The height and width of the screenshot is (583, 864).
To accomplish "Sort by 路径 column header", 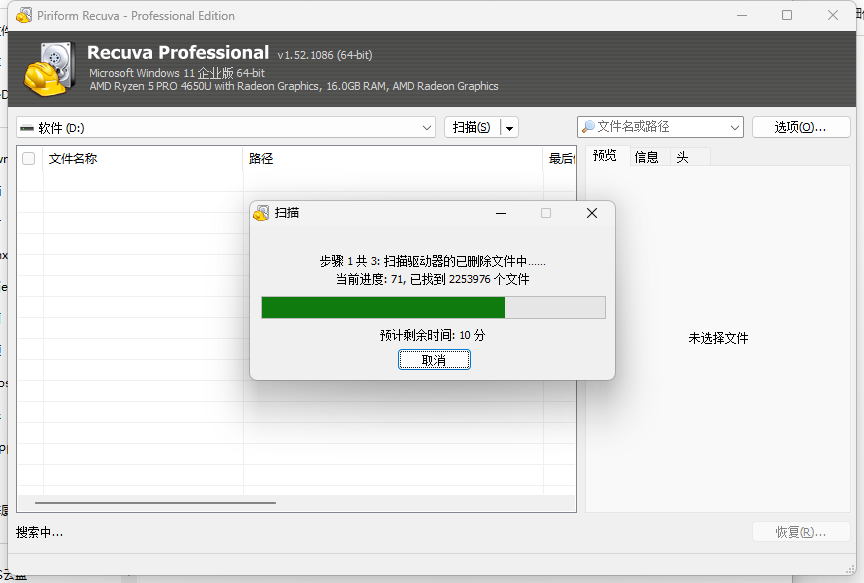I will coord(393,159).
